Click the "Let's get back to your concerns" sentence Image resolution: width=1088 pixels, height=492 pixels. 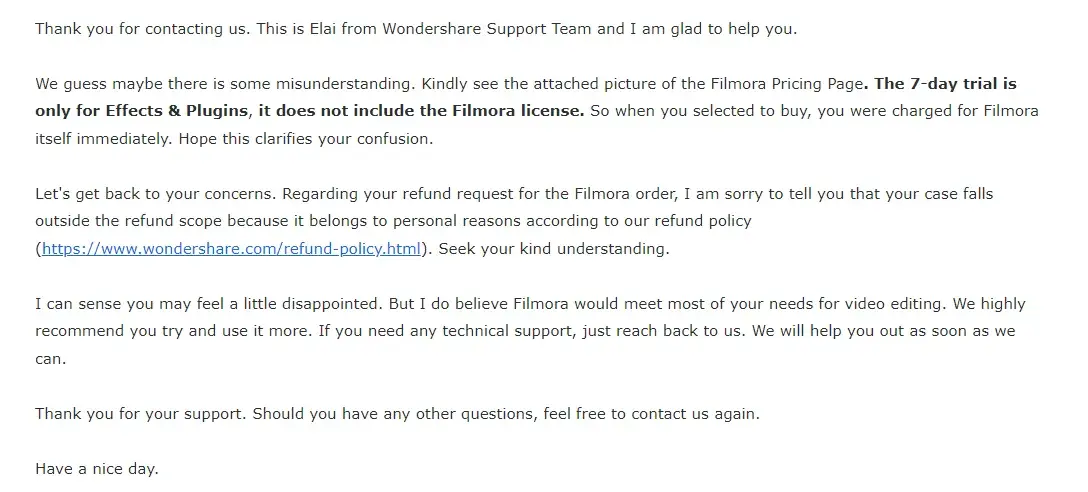(x=154, y=194)
